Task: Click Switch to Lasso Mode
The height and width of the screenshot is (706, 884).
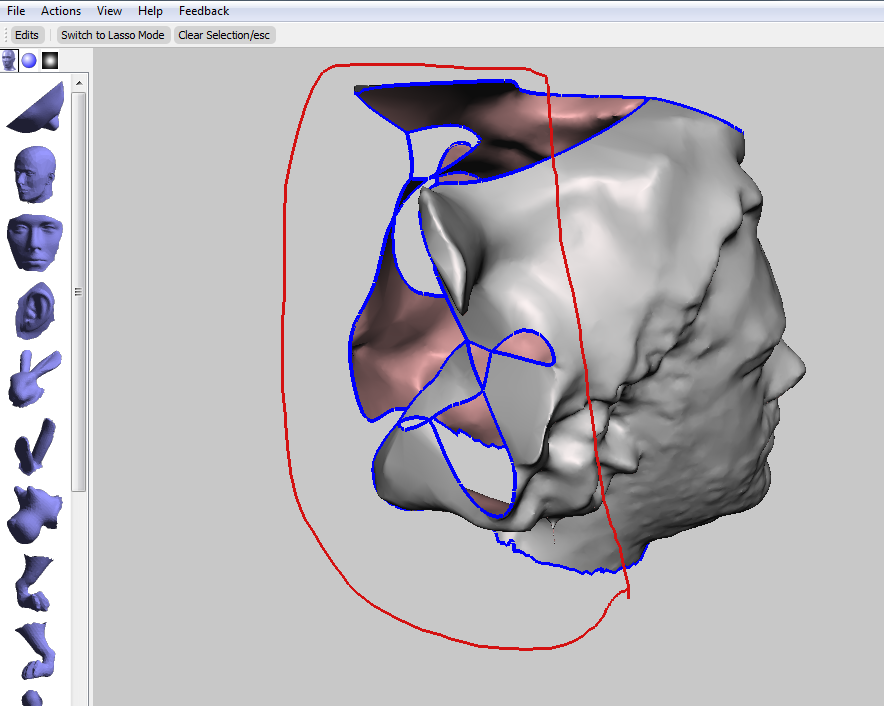Action: coord(113,35)
